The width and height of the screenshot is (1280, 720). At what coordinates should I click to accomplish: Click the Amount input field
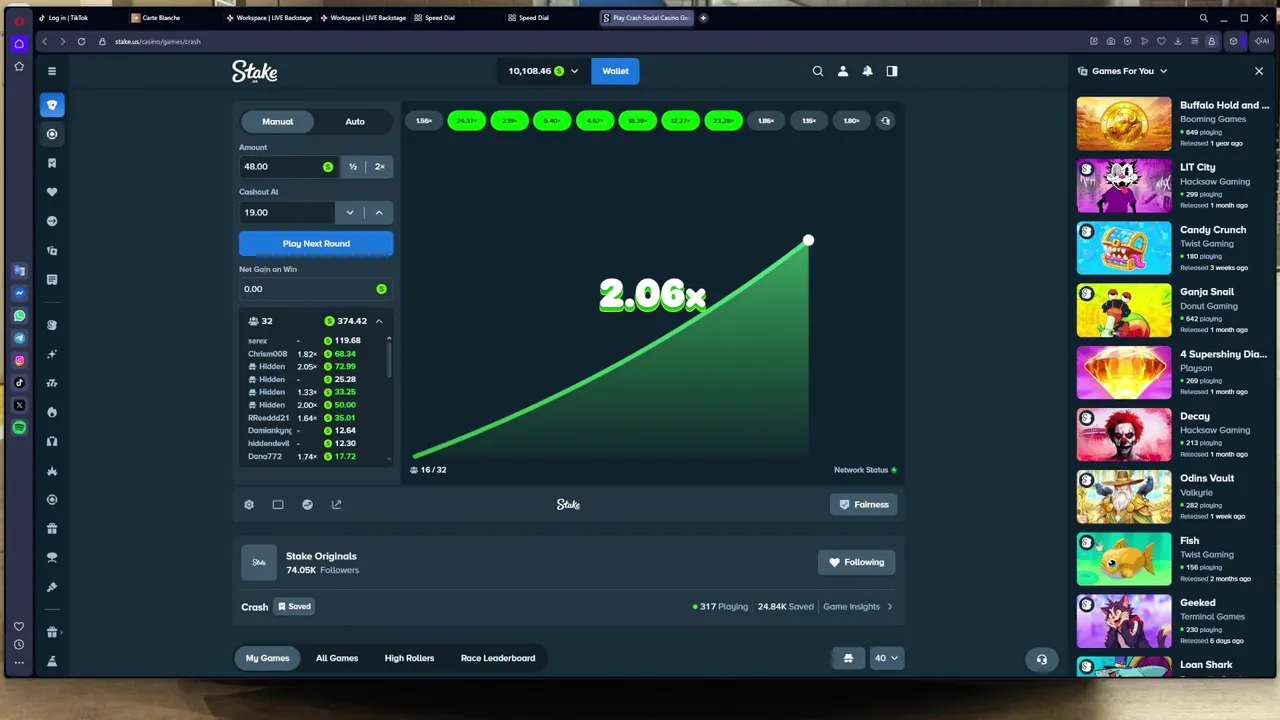point(288,167)
